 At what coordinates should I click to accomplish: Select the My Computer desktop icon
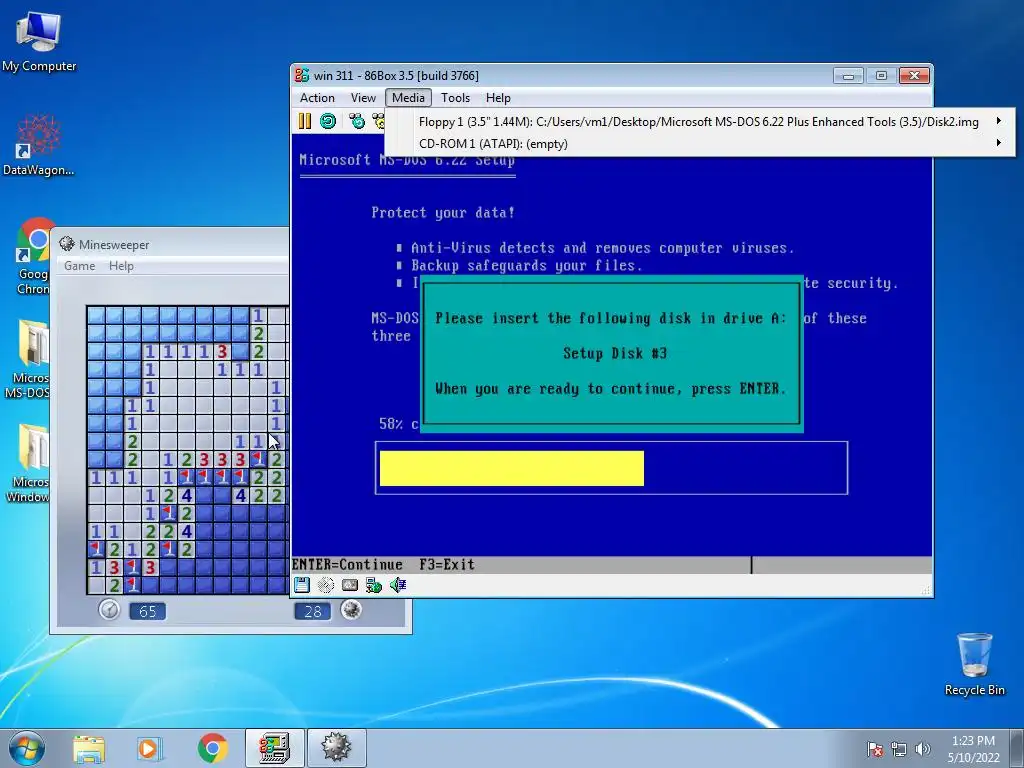click(x=39, y=40)
